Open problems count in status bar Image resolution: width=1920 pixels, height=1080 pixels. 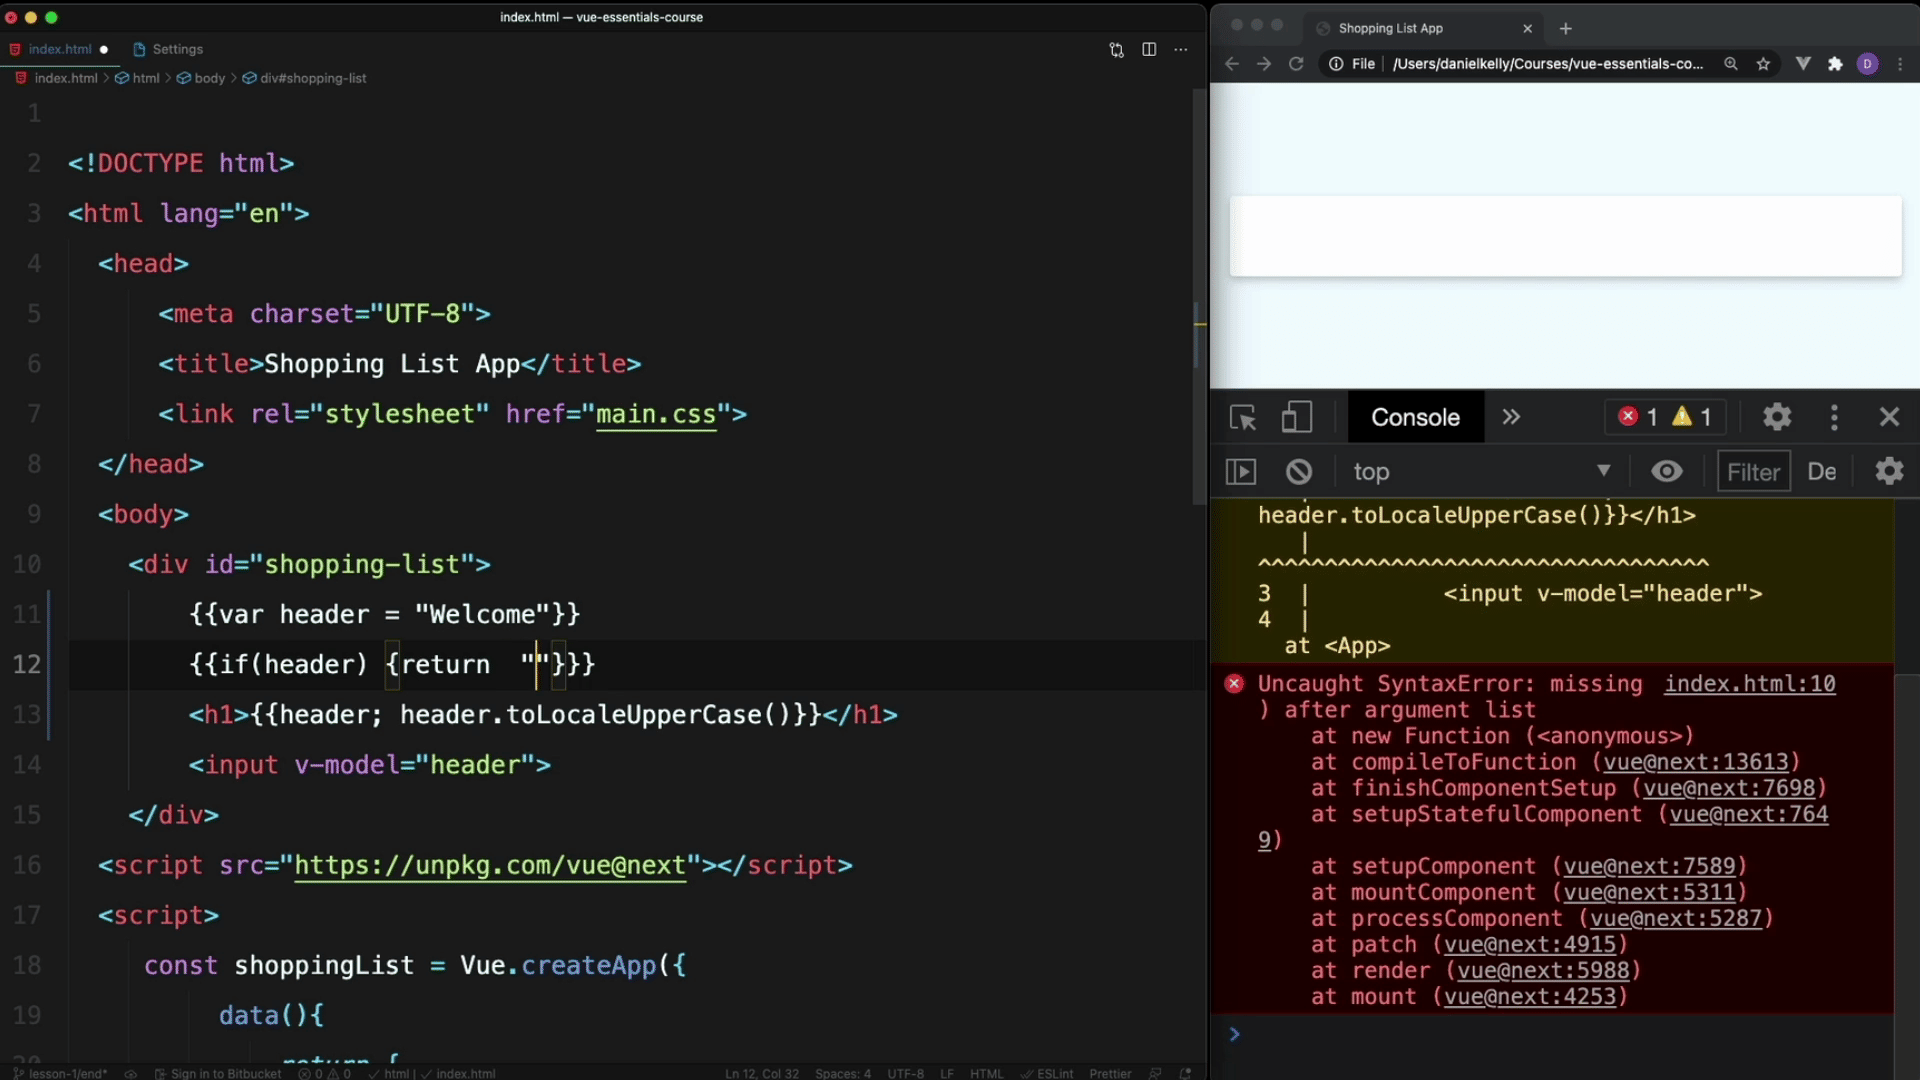tap(325, 1073)
